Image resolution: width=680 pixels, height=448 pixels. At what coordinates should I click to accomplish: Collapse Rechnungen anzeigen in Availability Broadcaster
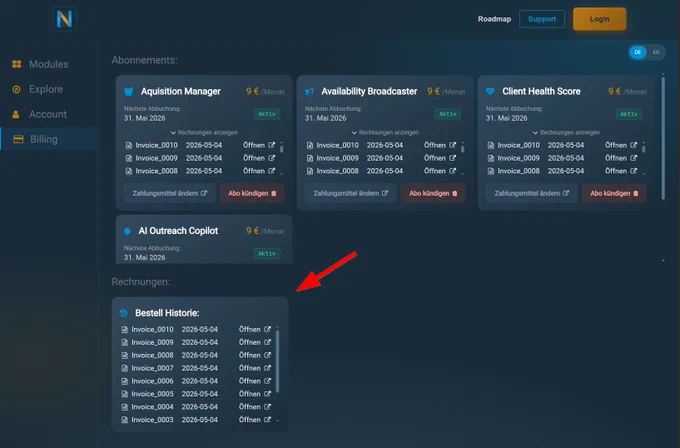tap(385, 132)
